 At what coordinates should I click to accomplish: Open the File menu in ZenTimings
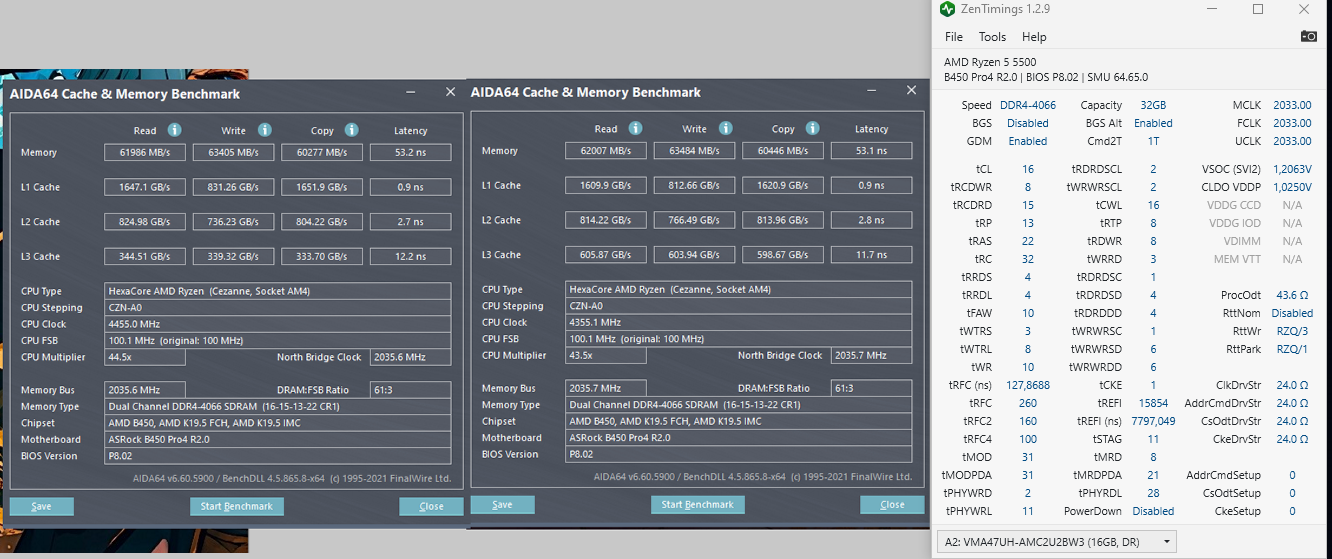tap(954, 37)
